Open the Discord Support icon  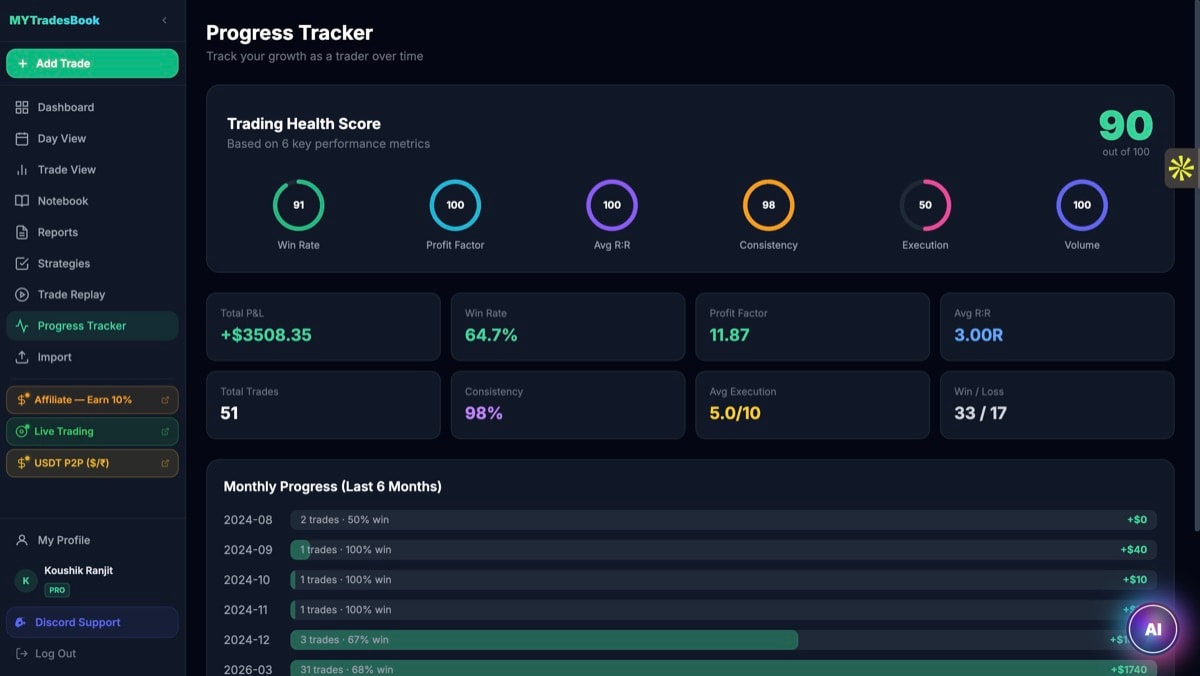point(22,622)
